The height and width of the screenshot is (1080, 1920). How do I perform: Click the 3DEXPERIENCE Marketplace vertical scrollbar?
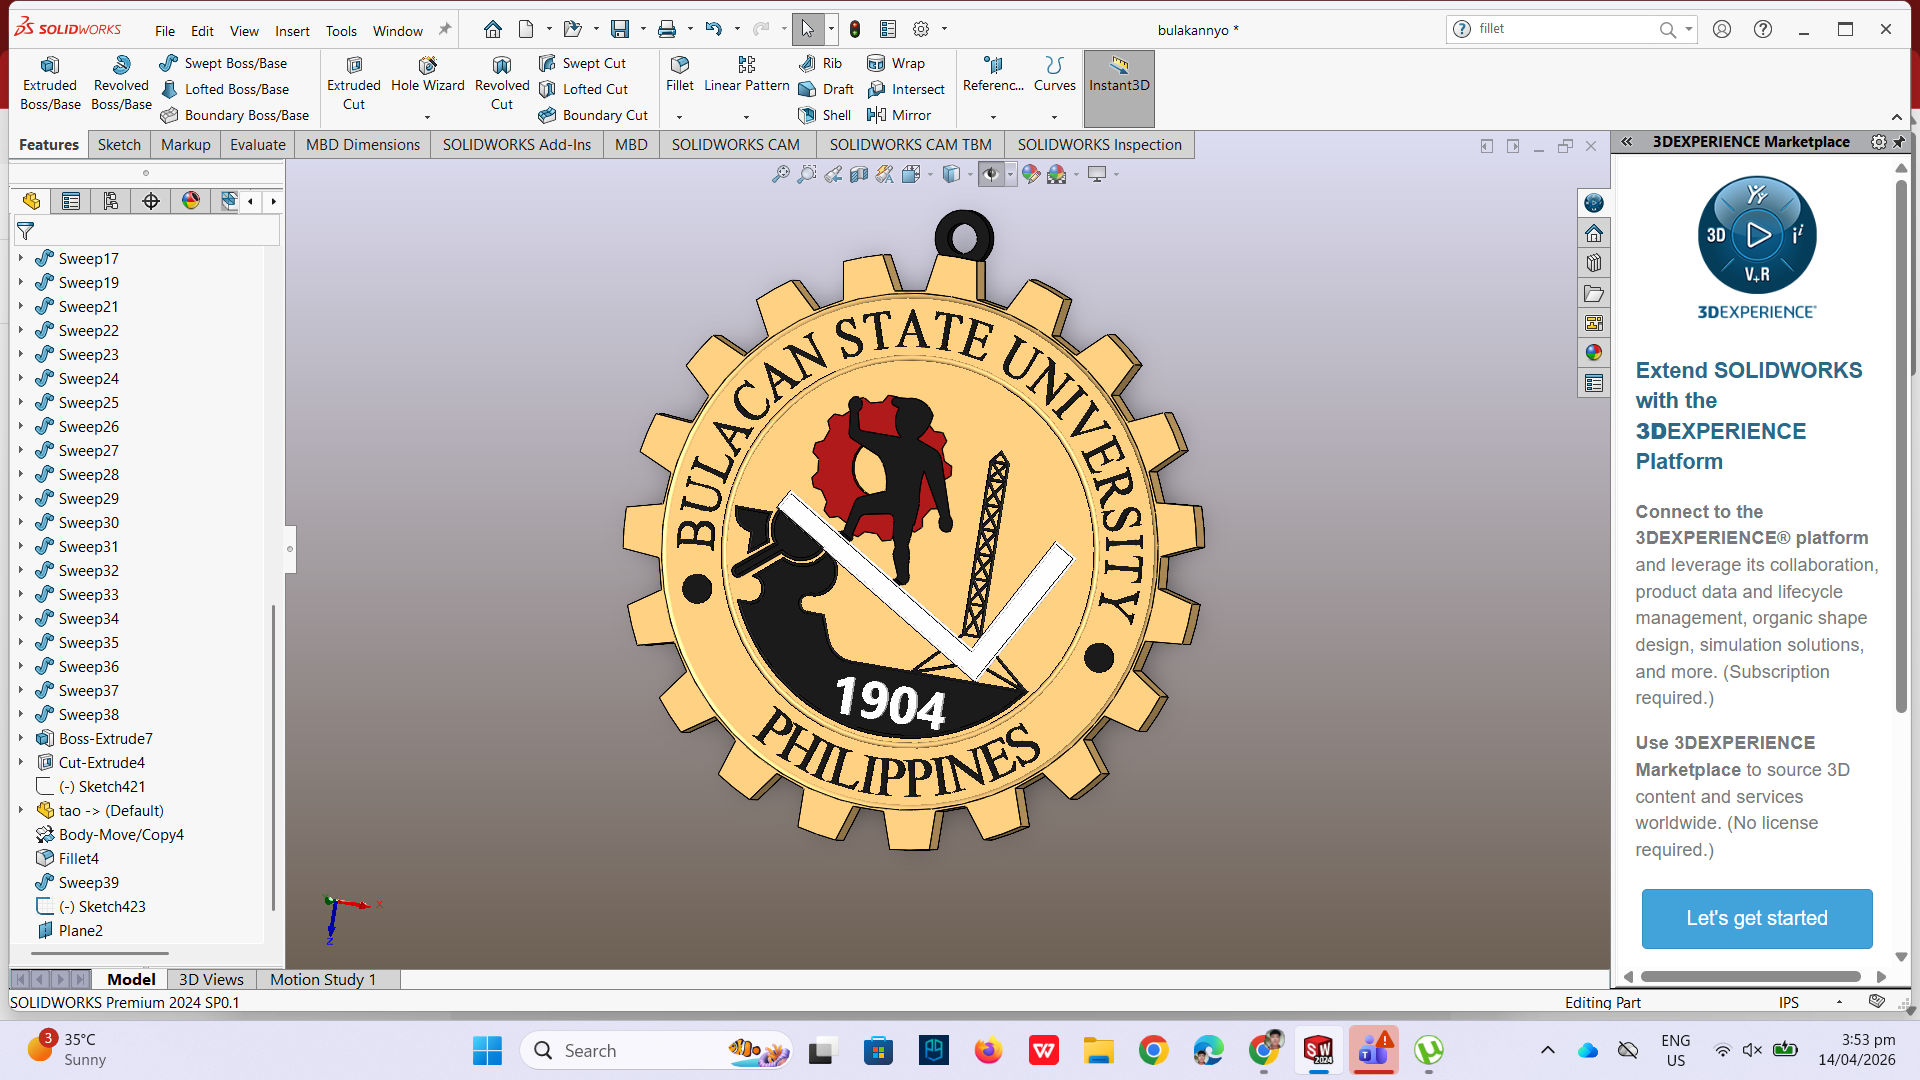(1901, 446)
